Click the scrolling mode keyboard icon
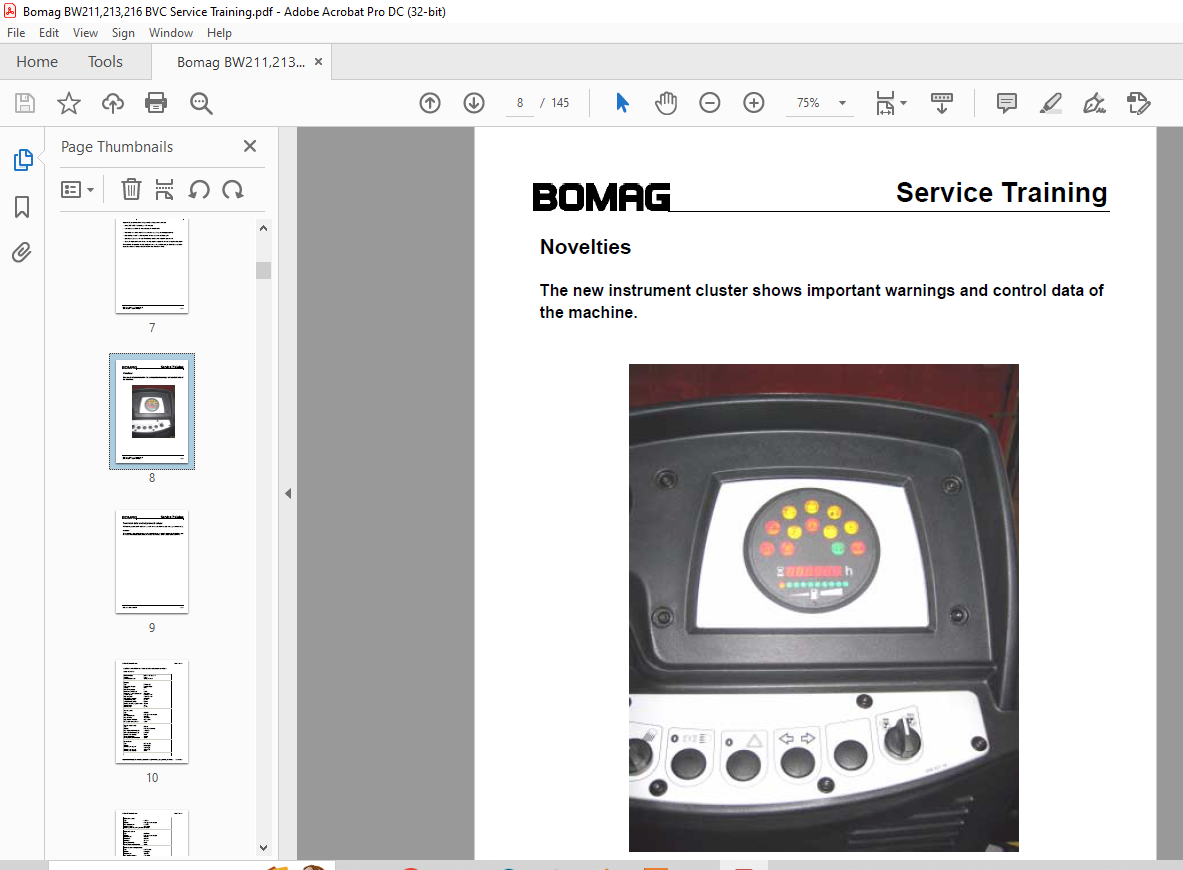The height and width of the screenshot is (870, 1183). (942, 103)
